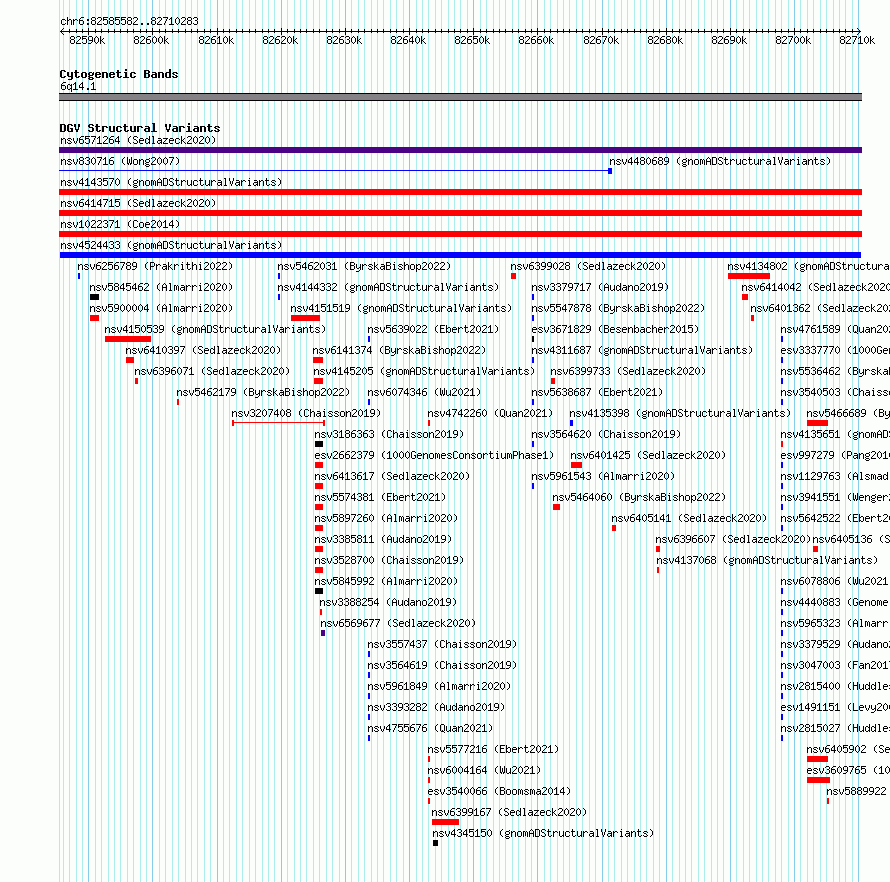Click esv3540066 (Boomsma2014) label
The height and width of the screenshot is (882, 890).
499,791
